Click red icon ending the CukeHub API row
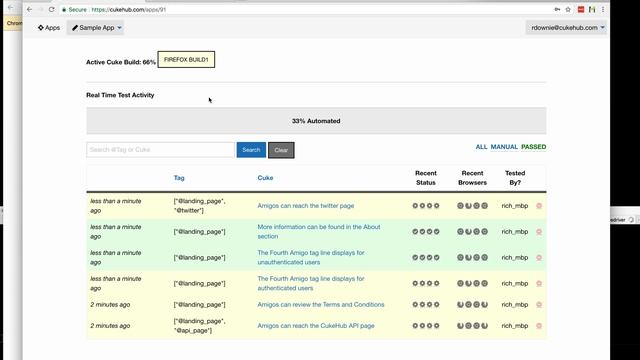 [539, 326]
